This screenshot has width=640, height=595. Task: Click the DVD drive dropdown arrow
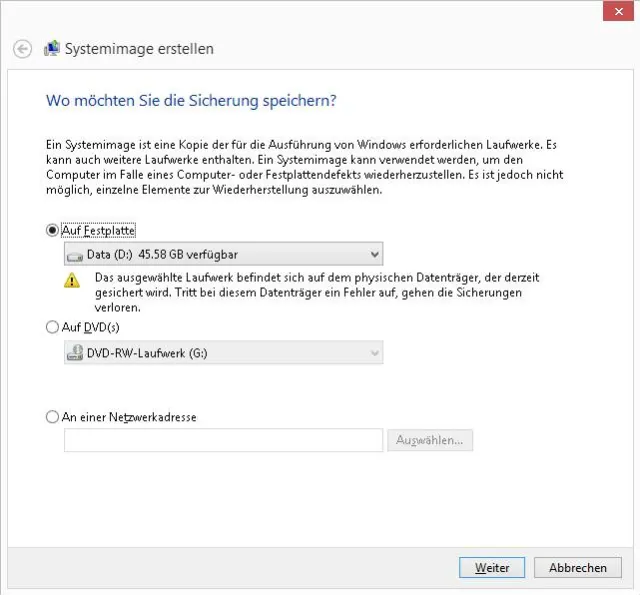tap(374, 352)
